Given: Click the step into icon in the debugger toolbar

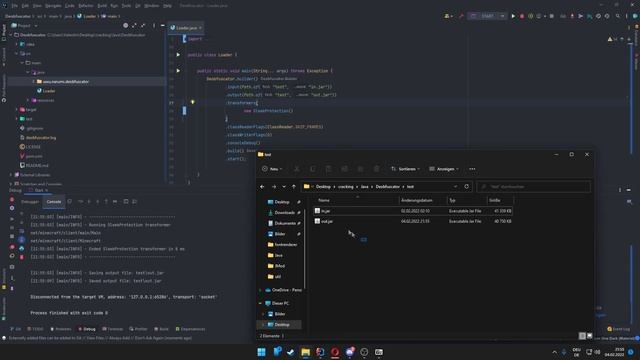Looking at the screenshot, I should (89, 201).
